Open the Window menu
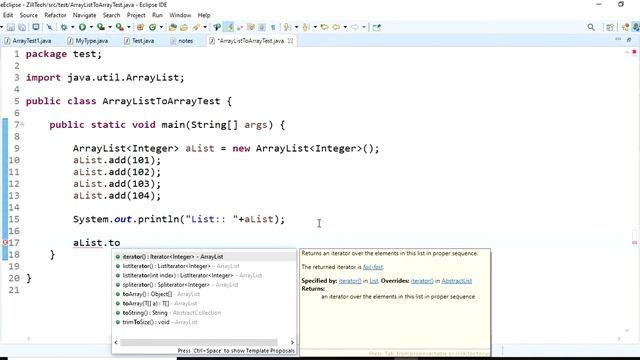640x360 pixels. tap(180, 15)
